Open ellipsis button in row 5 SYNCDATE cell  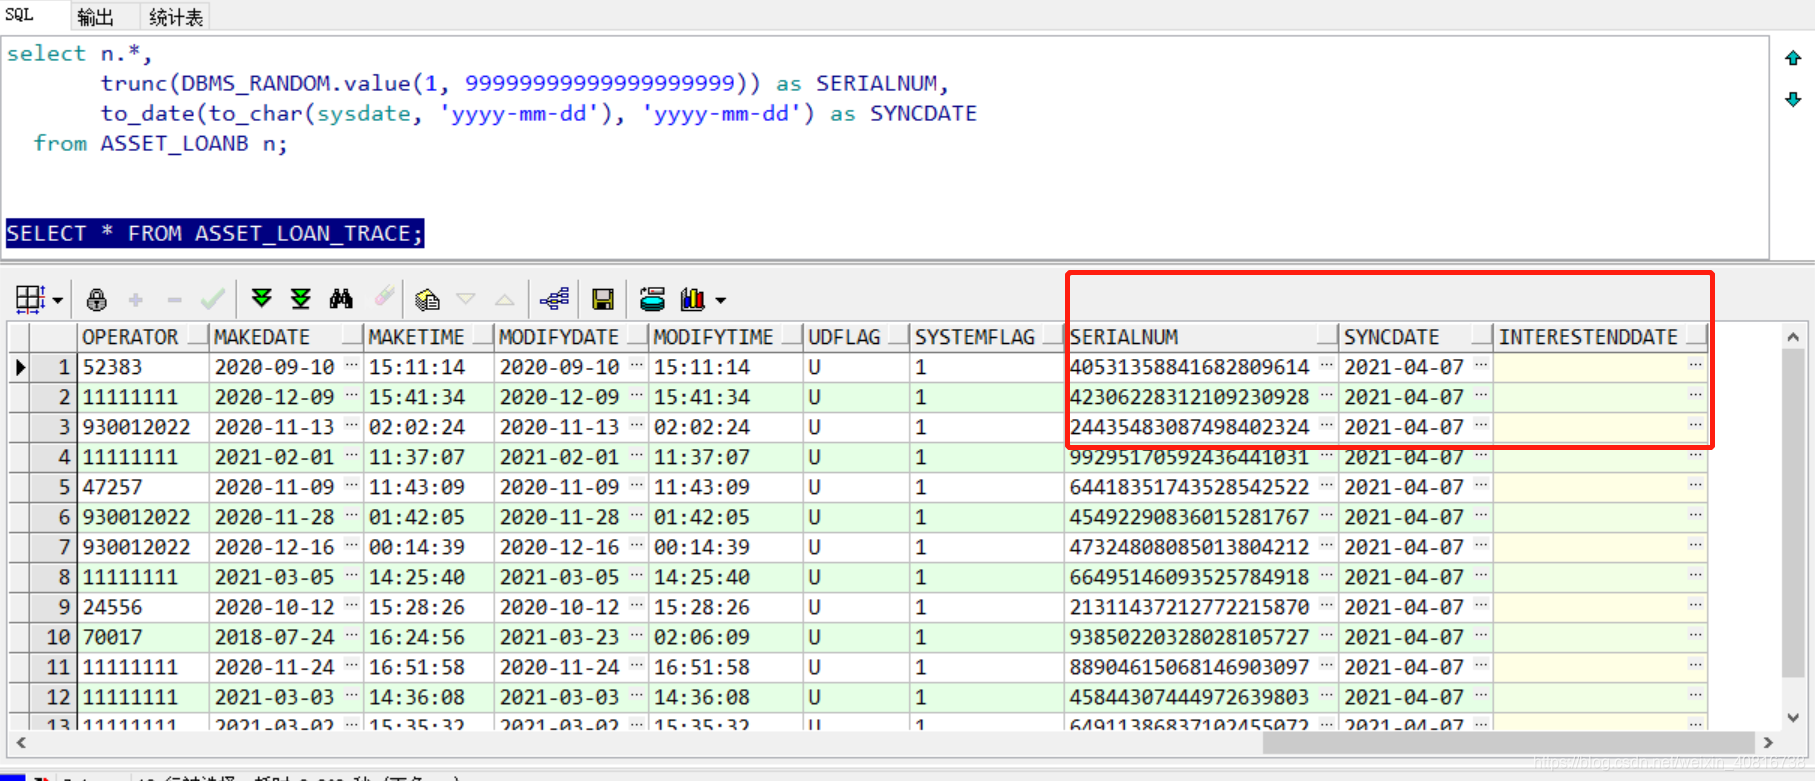point(1482,485)
